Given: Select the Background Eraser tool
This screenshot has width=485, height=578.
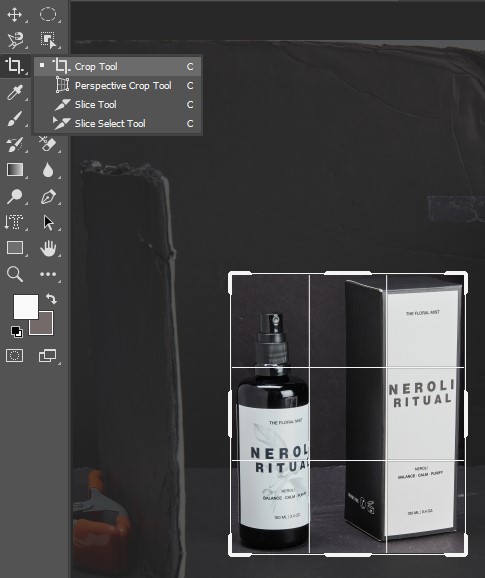Looking at the screenshot, I should tap(48, 144).
